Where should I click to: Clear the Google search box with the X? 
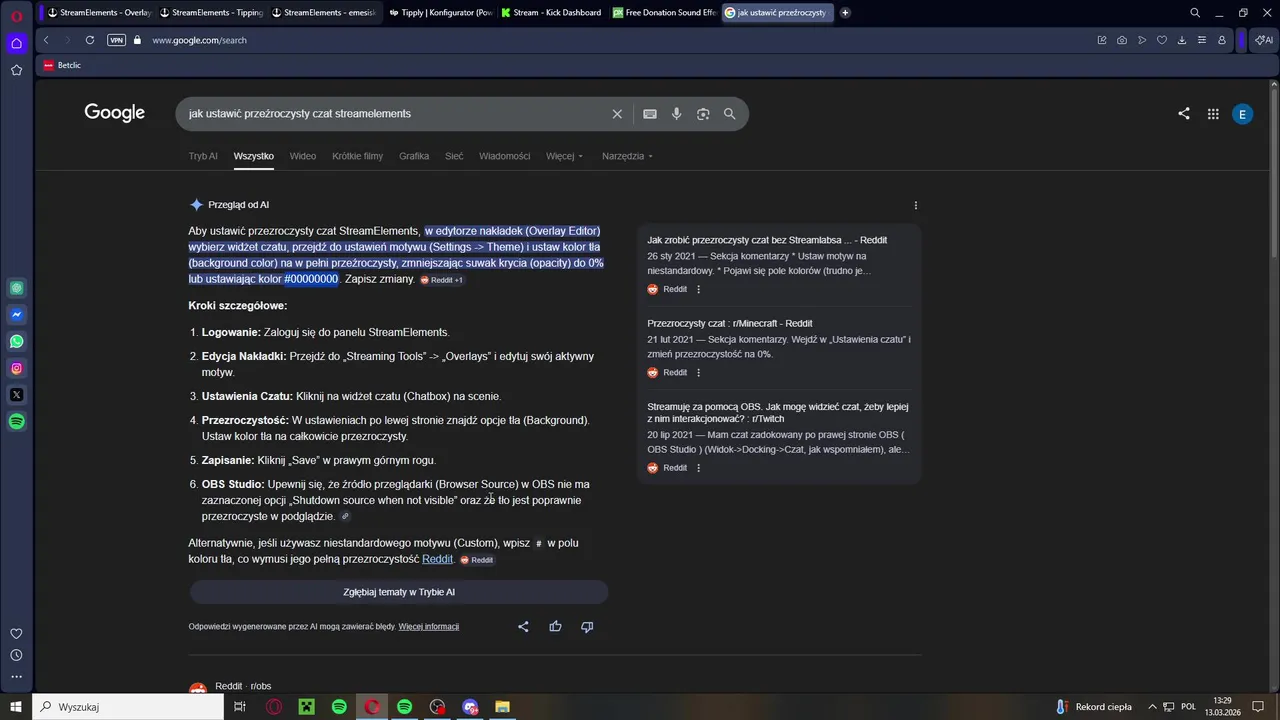[617, 114]
